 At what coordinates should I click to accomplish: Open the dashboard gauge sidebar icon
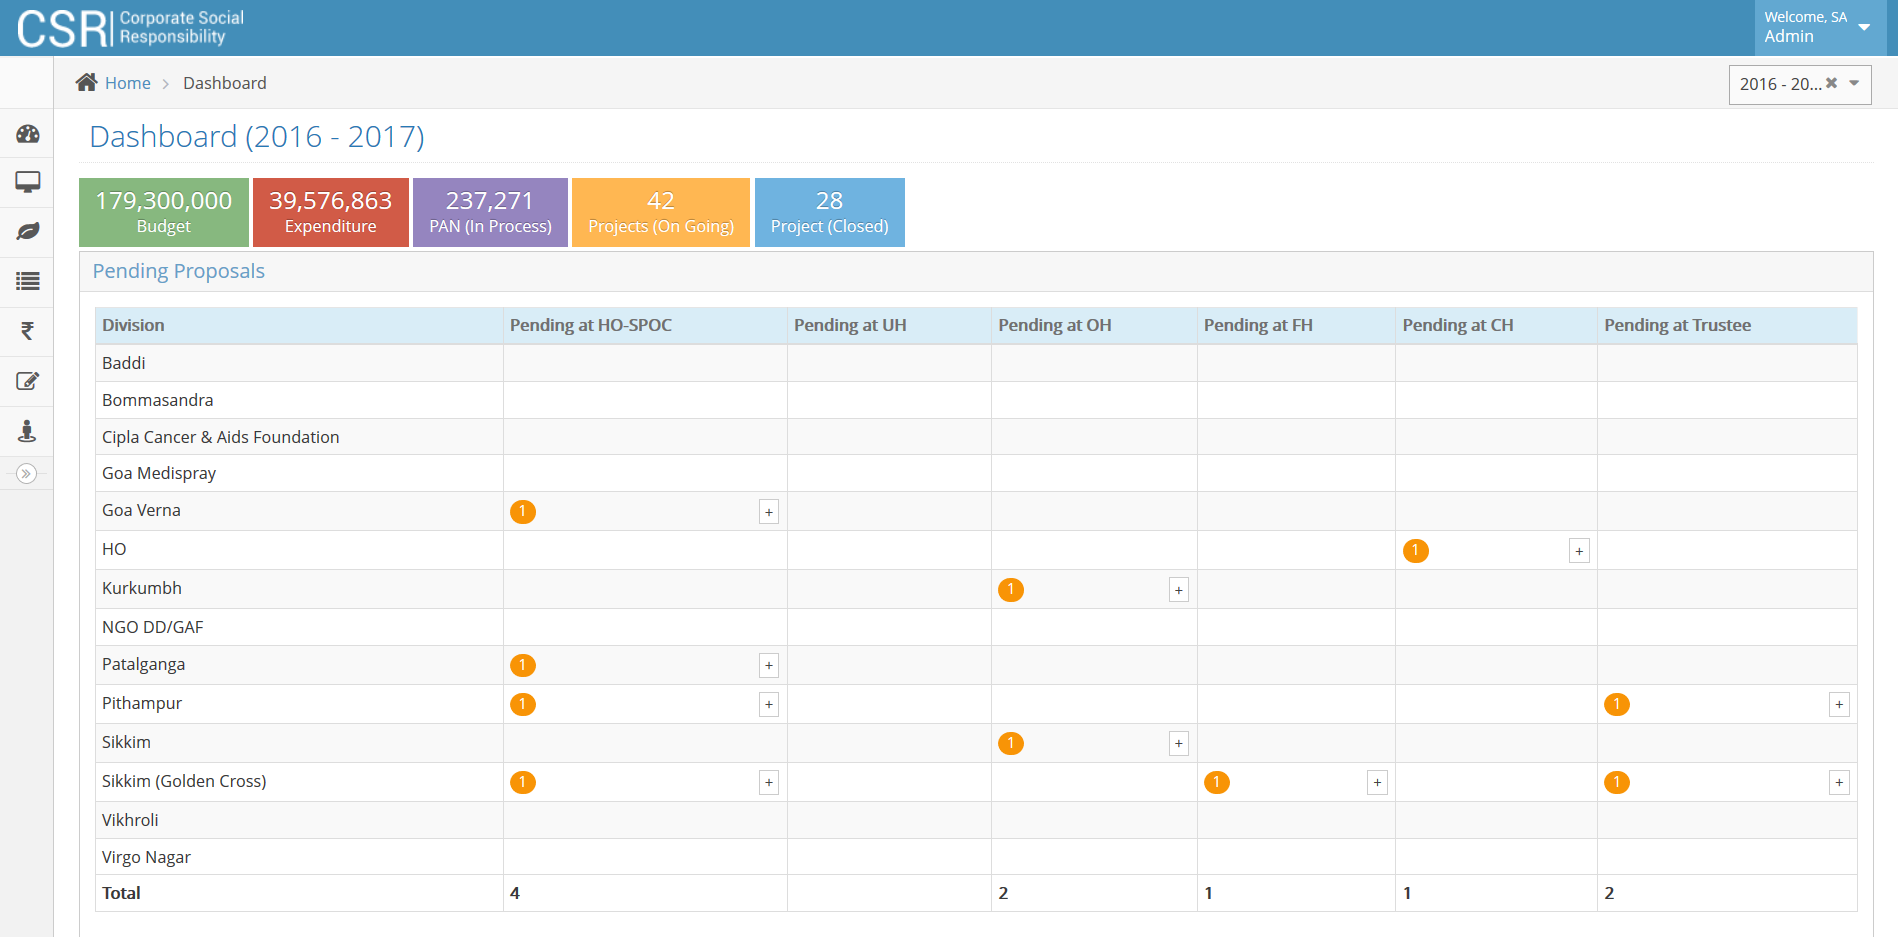28,134
